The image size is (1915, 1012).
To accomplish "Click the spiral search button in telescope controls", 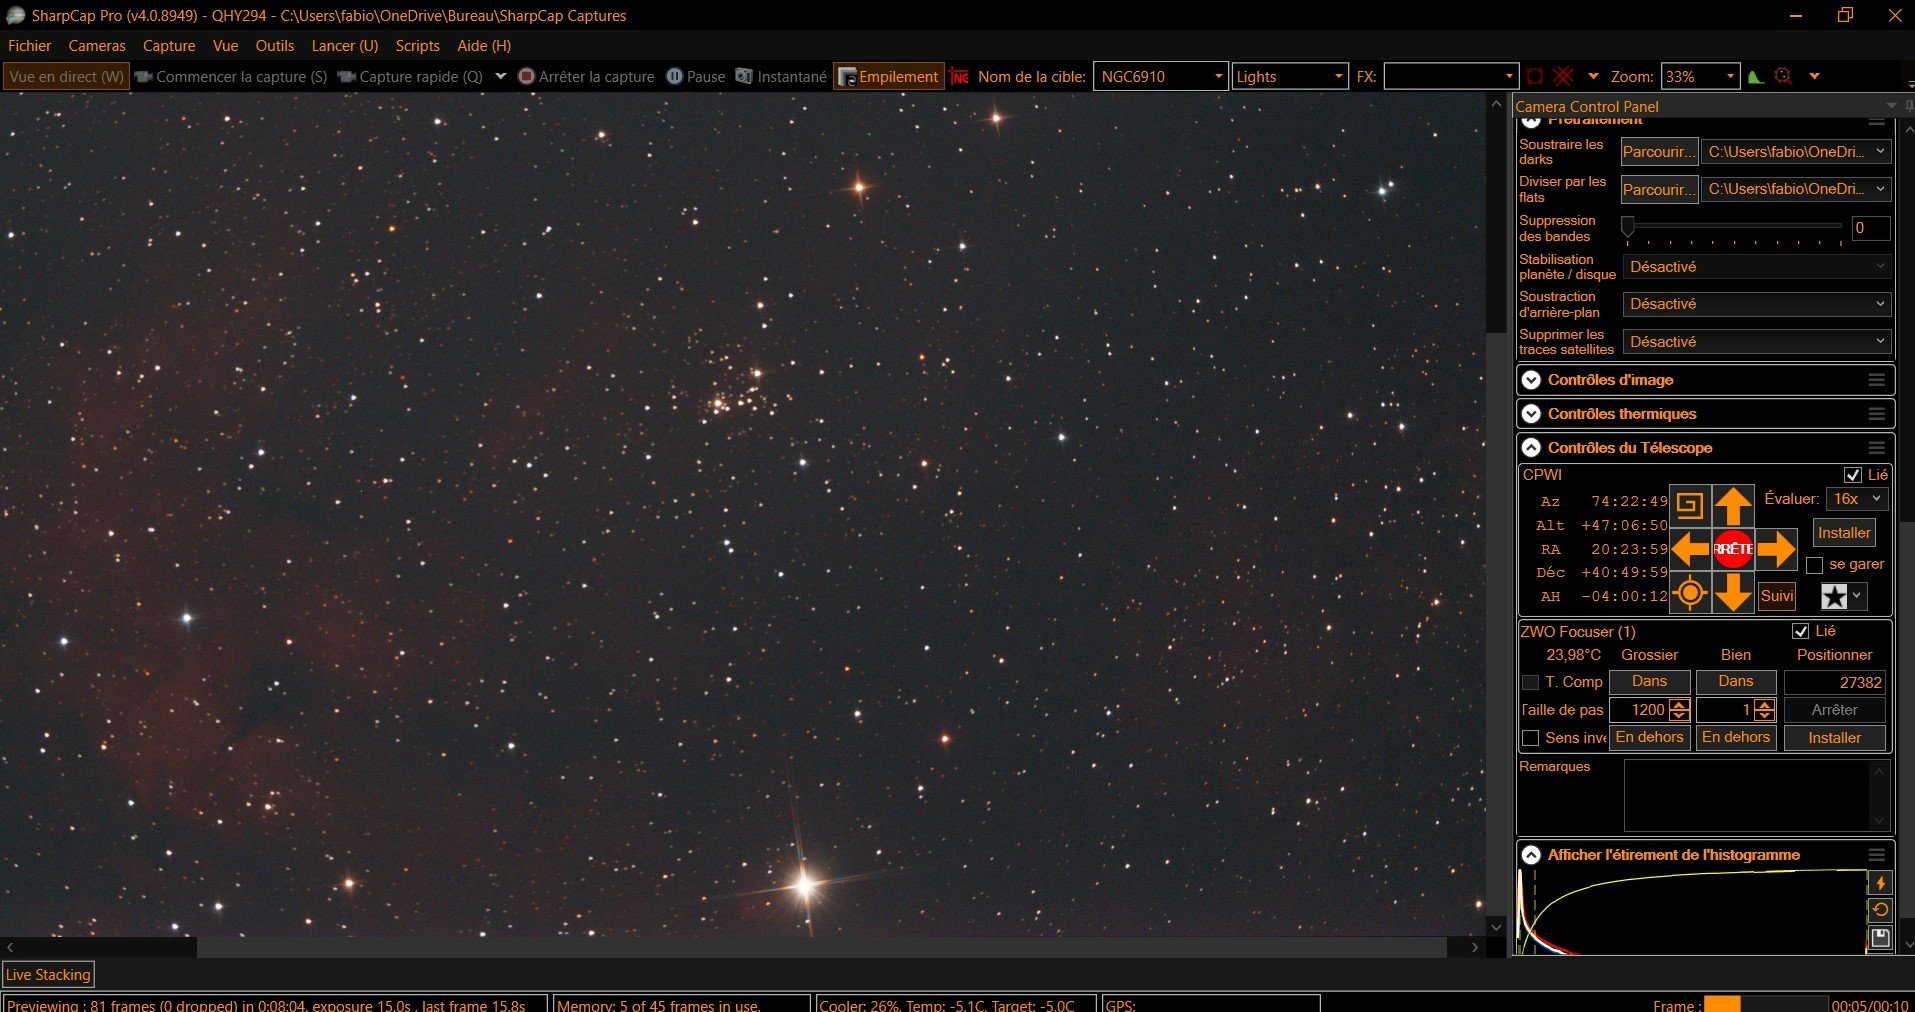I will click(x=1690, y=505).
